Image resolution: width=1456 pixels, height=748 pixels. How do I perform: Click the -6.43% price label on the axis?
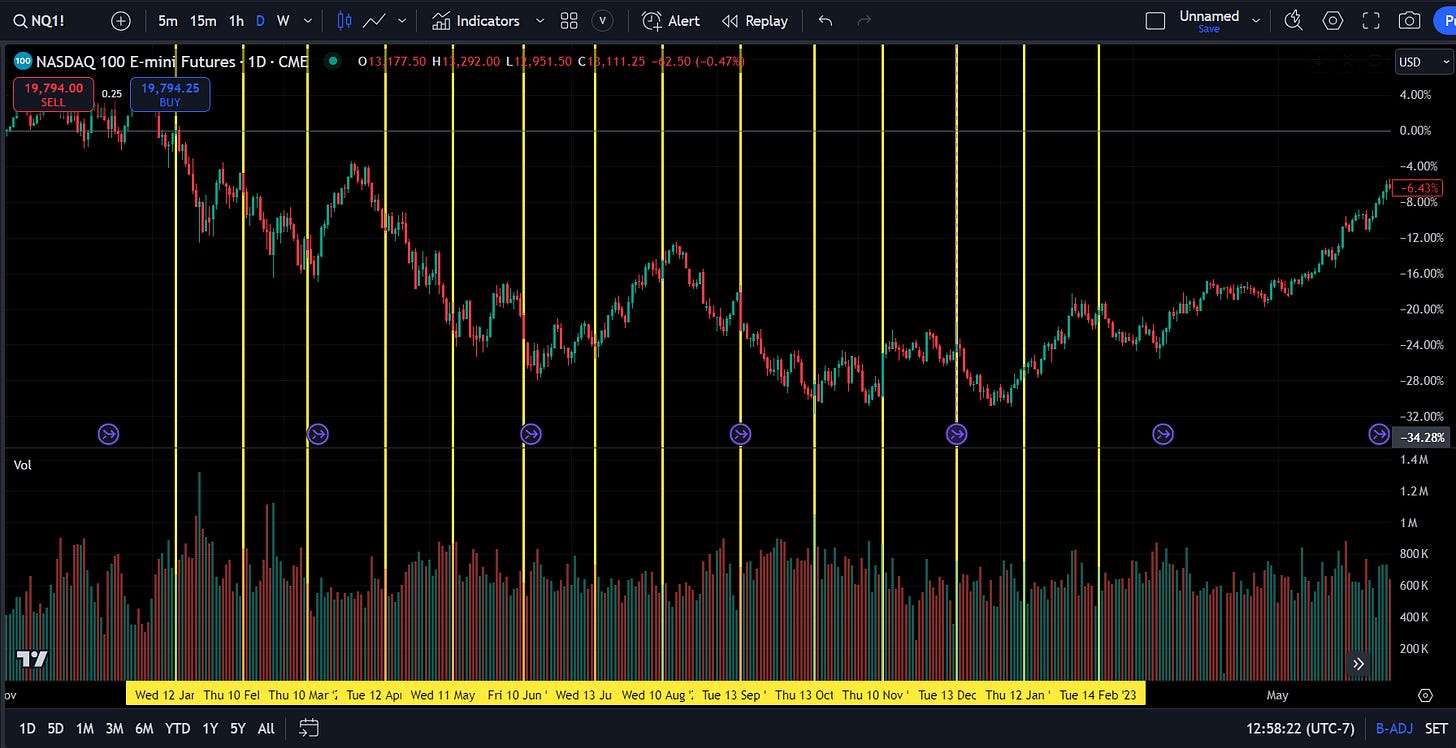(1420, 188)
